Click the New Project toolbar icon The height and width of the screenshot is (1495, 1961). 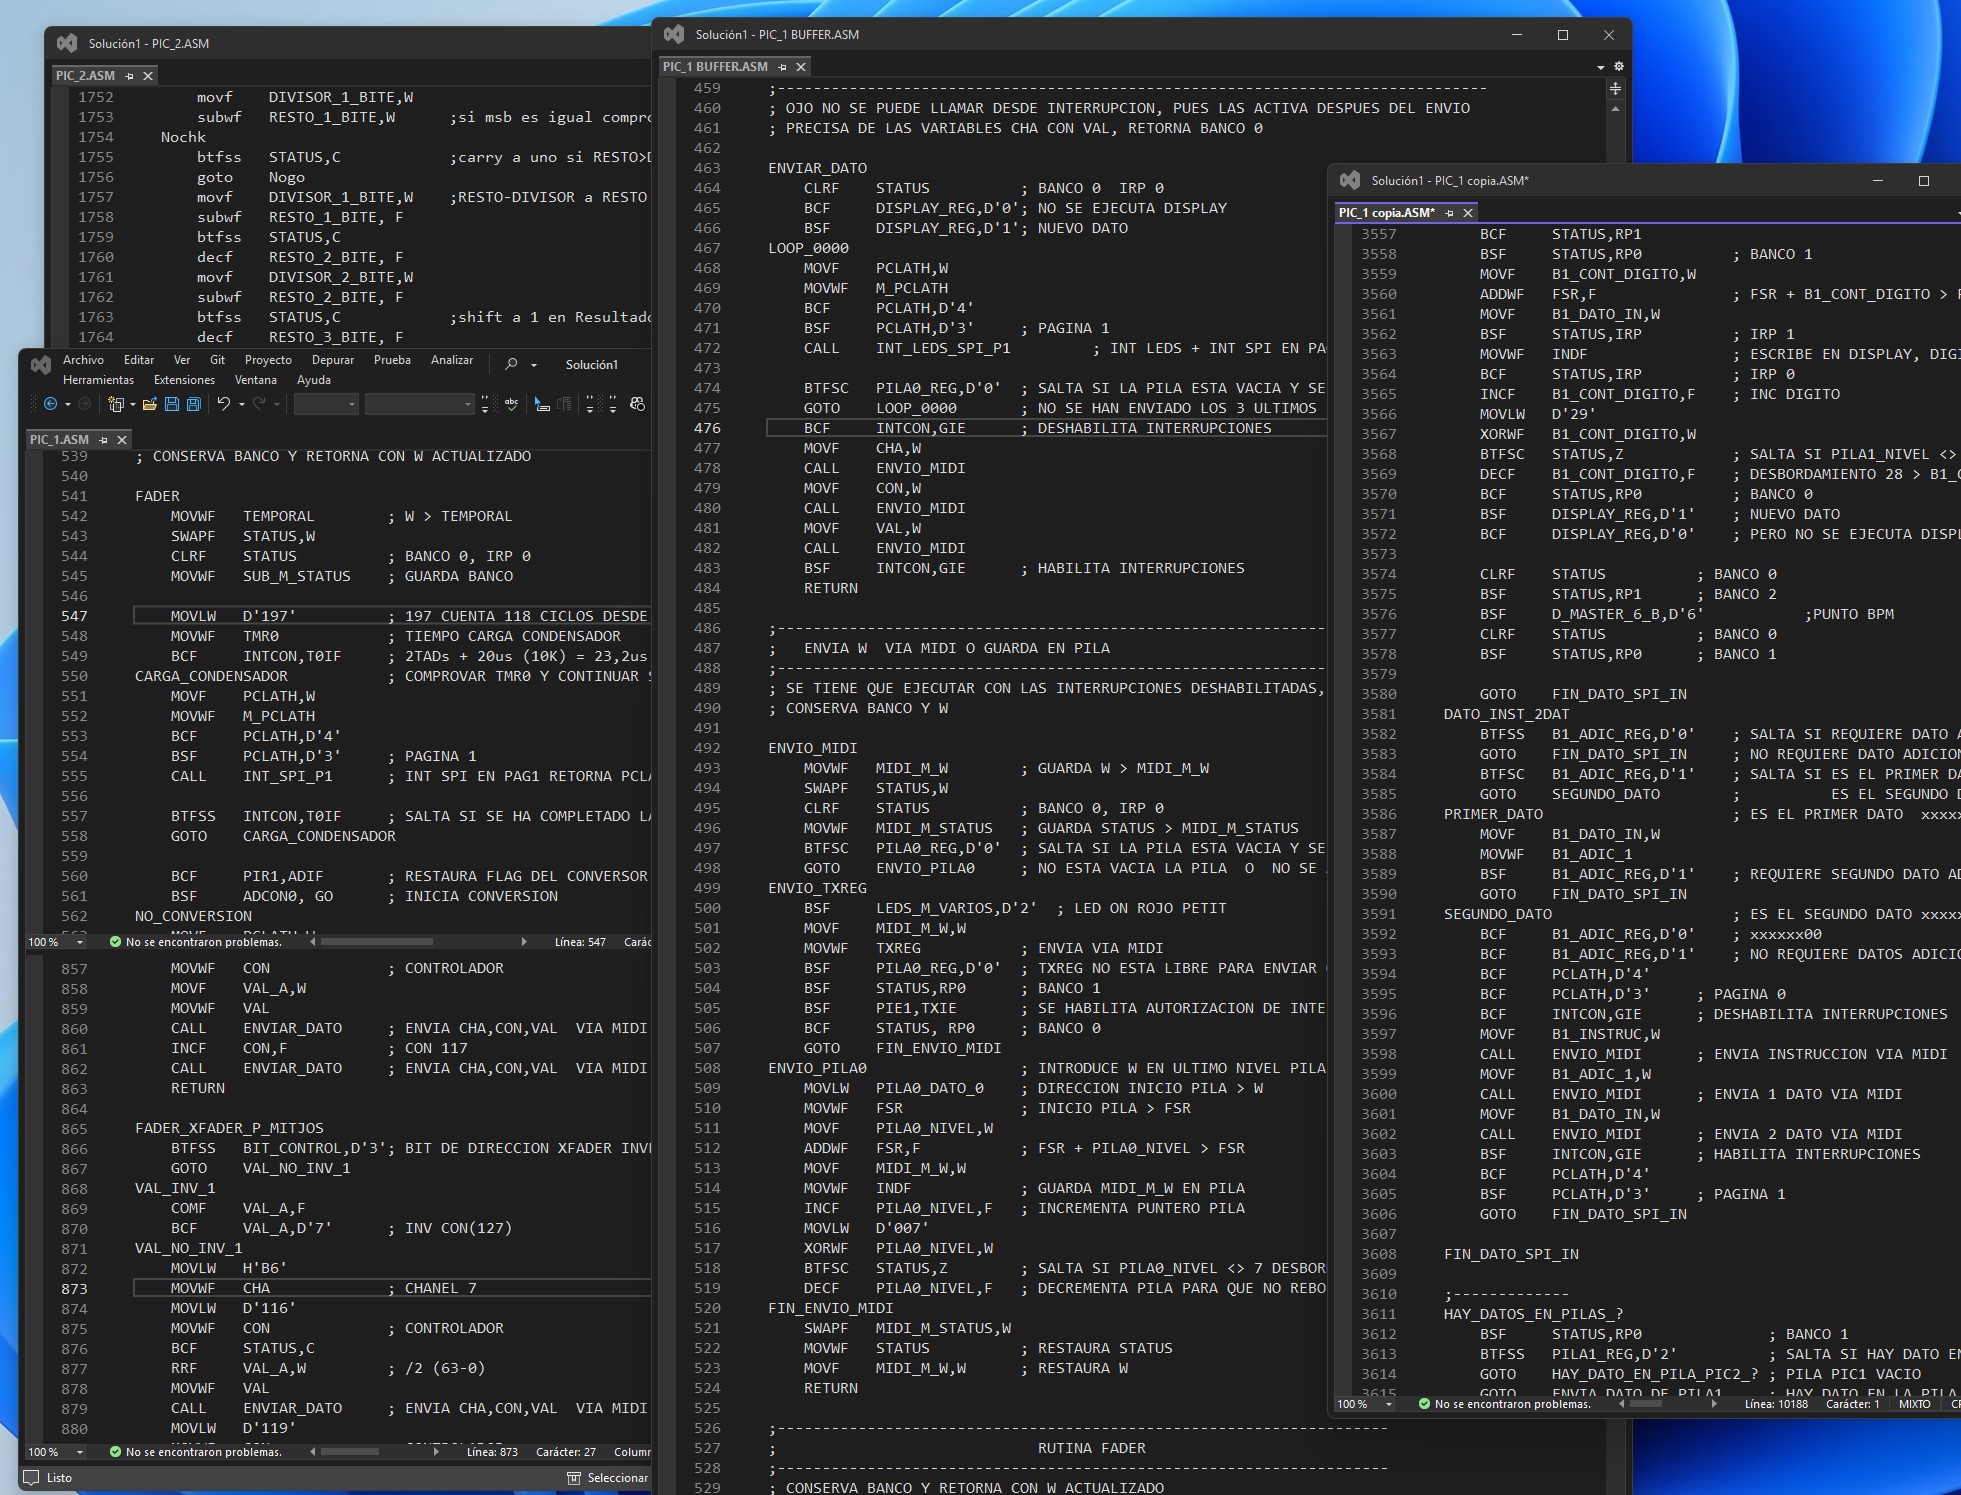tap(116, 404)
